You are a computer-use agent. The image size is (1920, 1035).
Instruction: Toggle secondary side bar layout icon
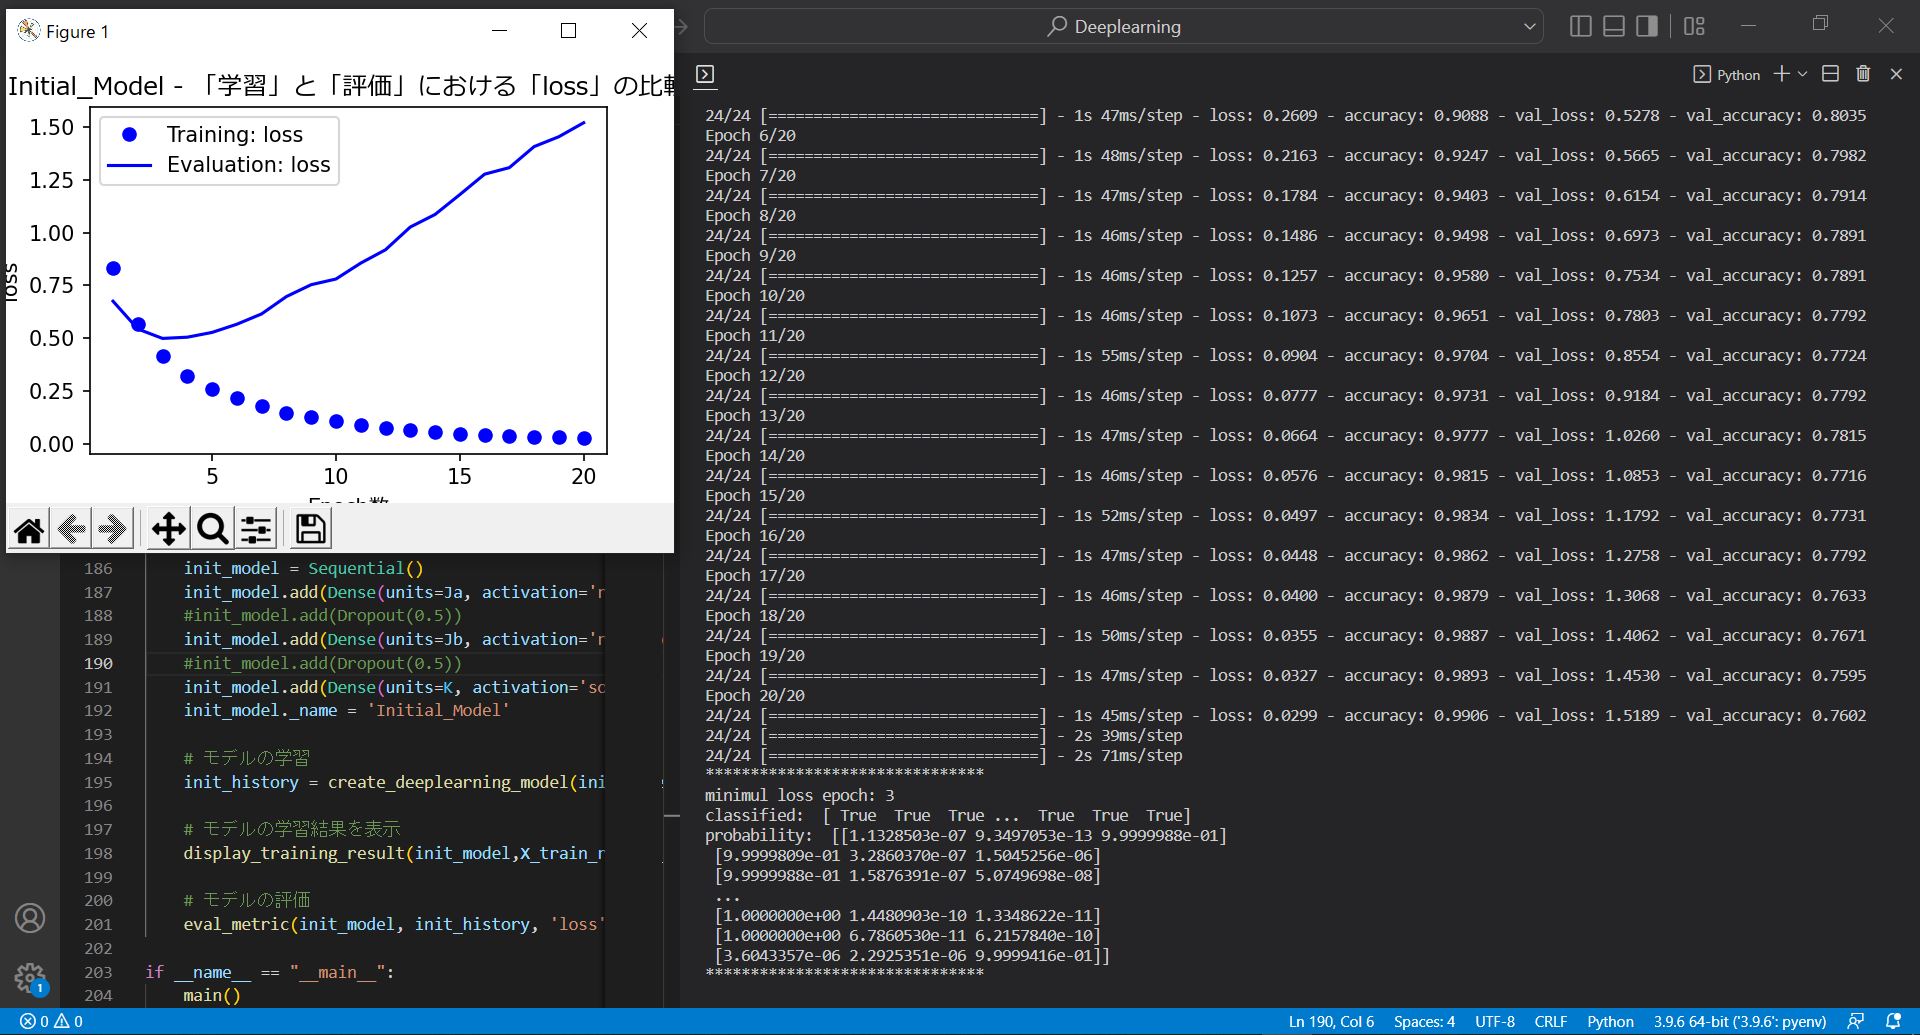click(1647, 26)
